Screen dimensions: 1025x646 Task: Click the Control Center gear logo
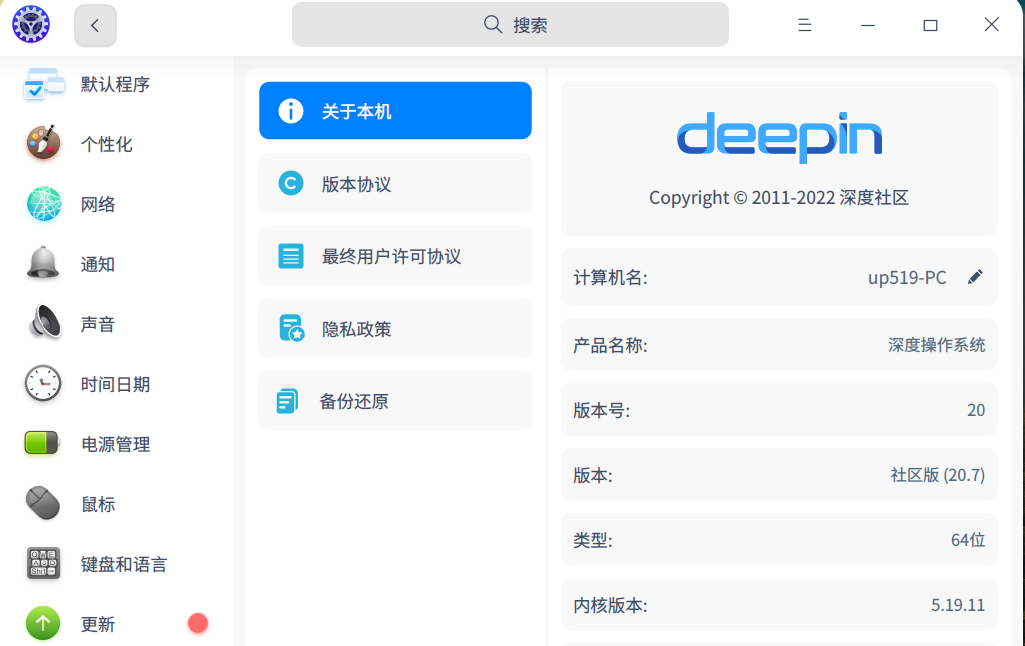(31, 24)
